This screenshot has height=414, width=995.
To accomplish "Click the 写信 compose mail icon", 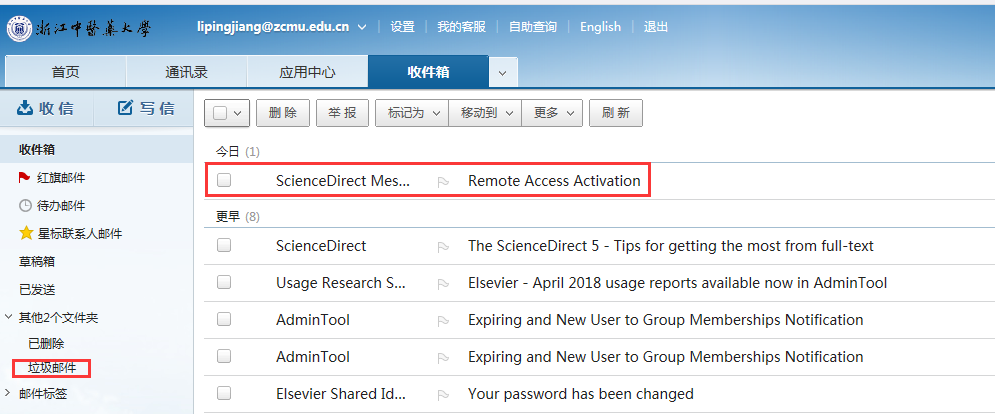I will [125, 108].
